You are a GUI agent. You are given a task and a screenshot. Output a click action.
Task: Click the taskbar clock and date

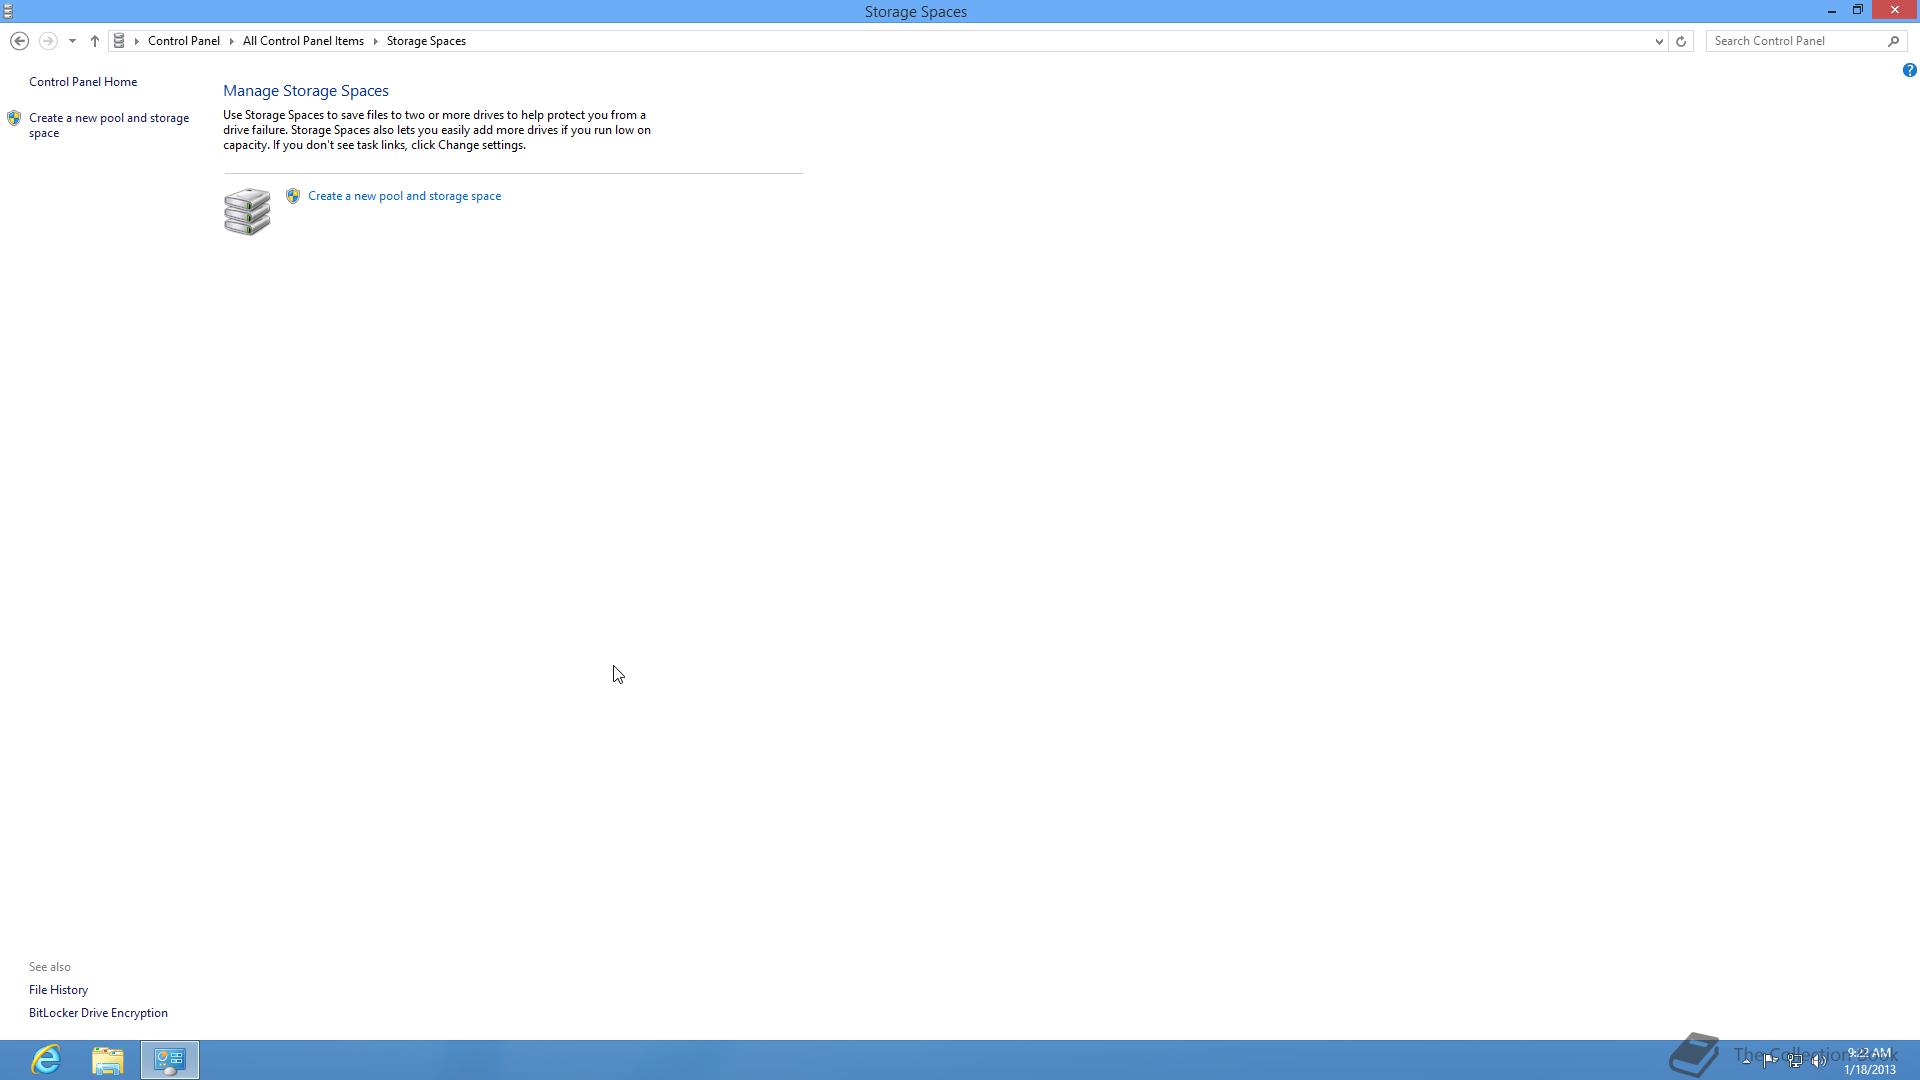pyautogui.click(x=1870, y=1061)
